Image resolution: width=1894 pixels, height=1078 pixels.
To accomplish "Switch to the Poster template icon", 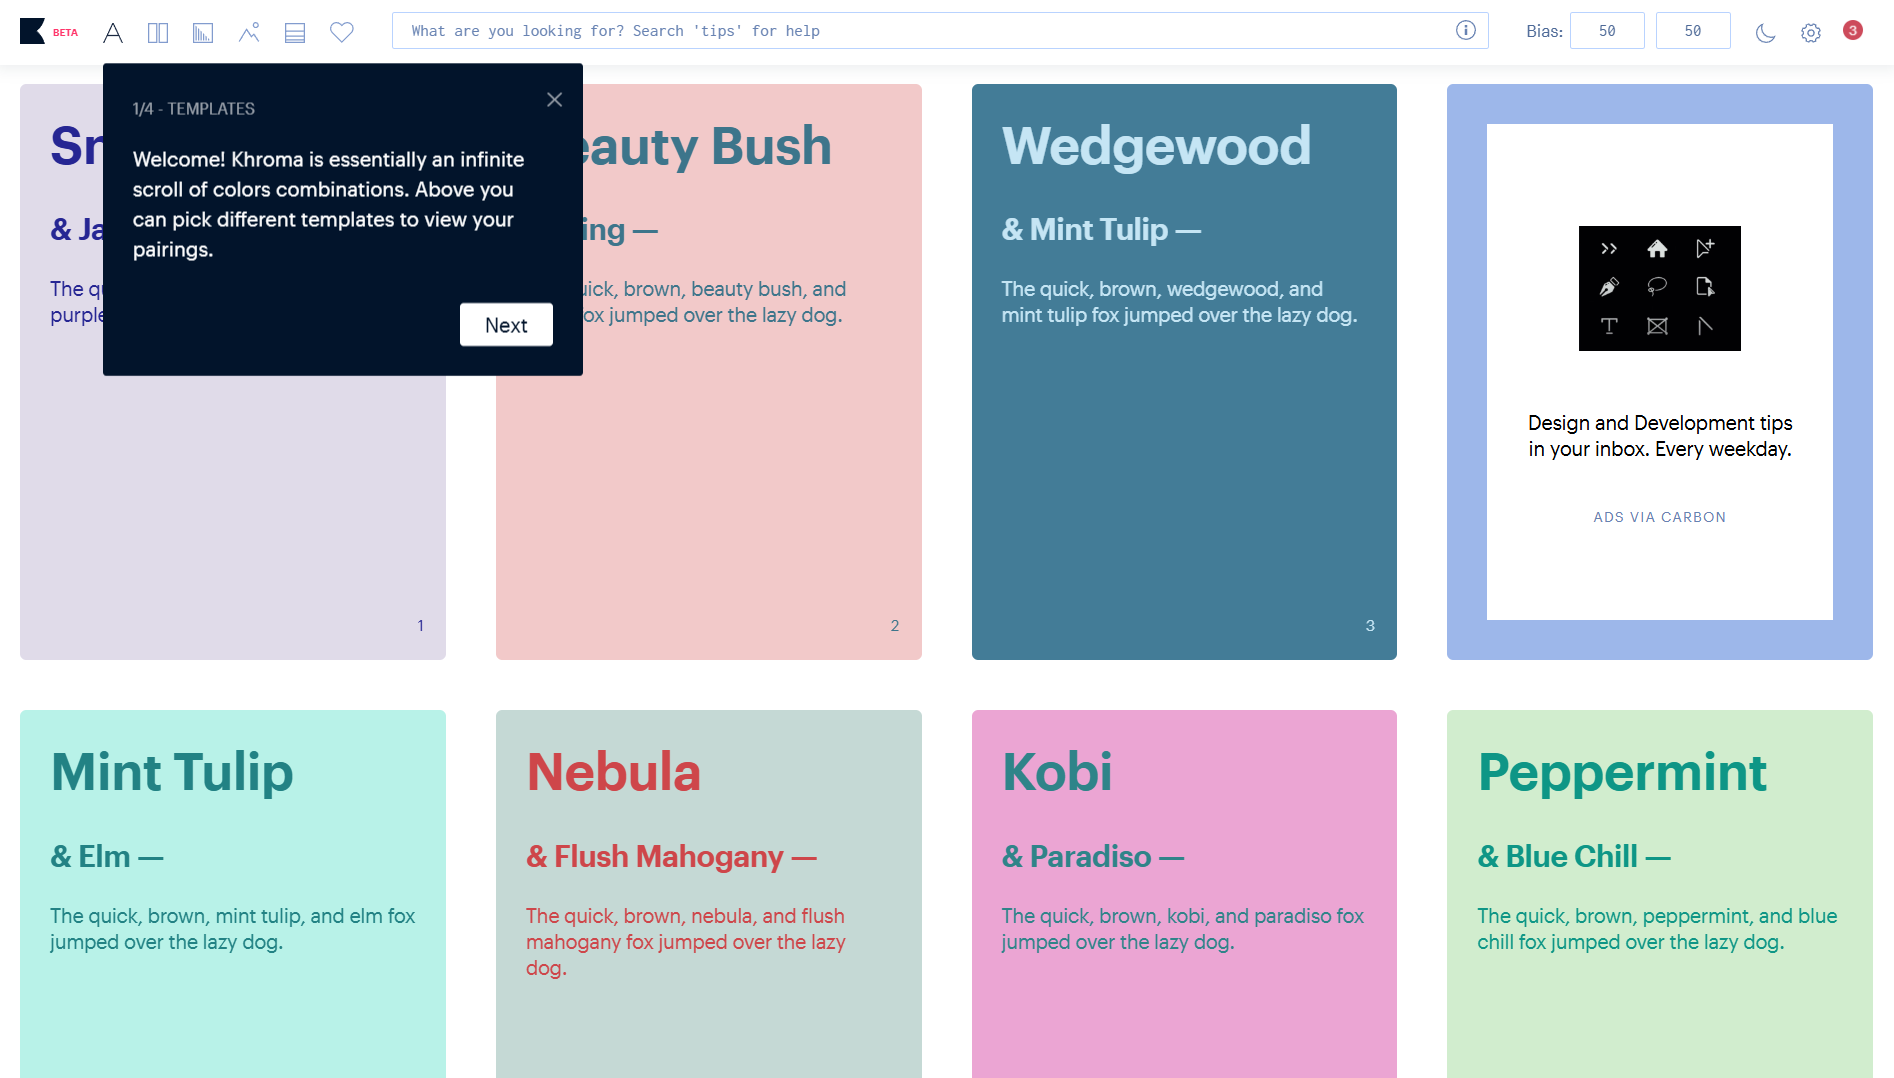I will [158, 32].
